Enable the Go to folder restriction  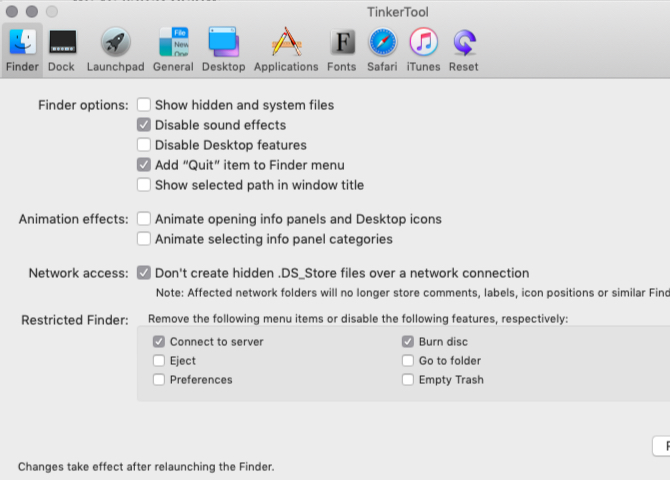(x=408, y=361)
